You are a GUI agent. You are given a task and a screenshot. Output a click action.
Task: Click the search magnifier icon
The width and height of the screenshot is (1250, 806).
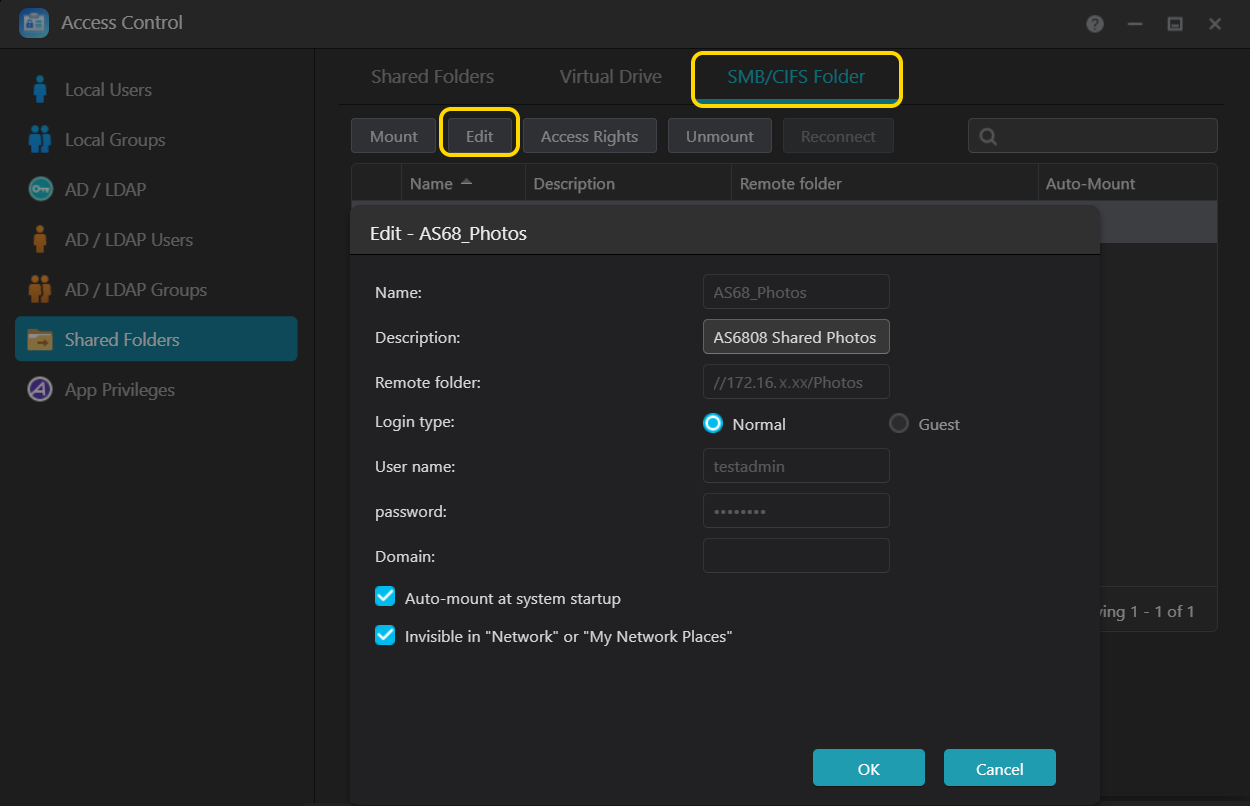click(x=988, y=137)
